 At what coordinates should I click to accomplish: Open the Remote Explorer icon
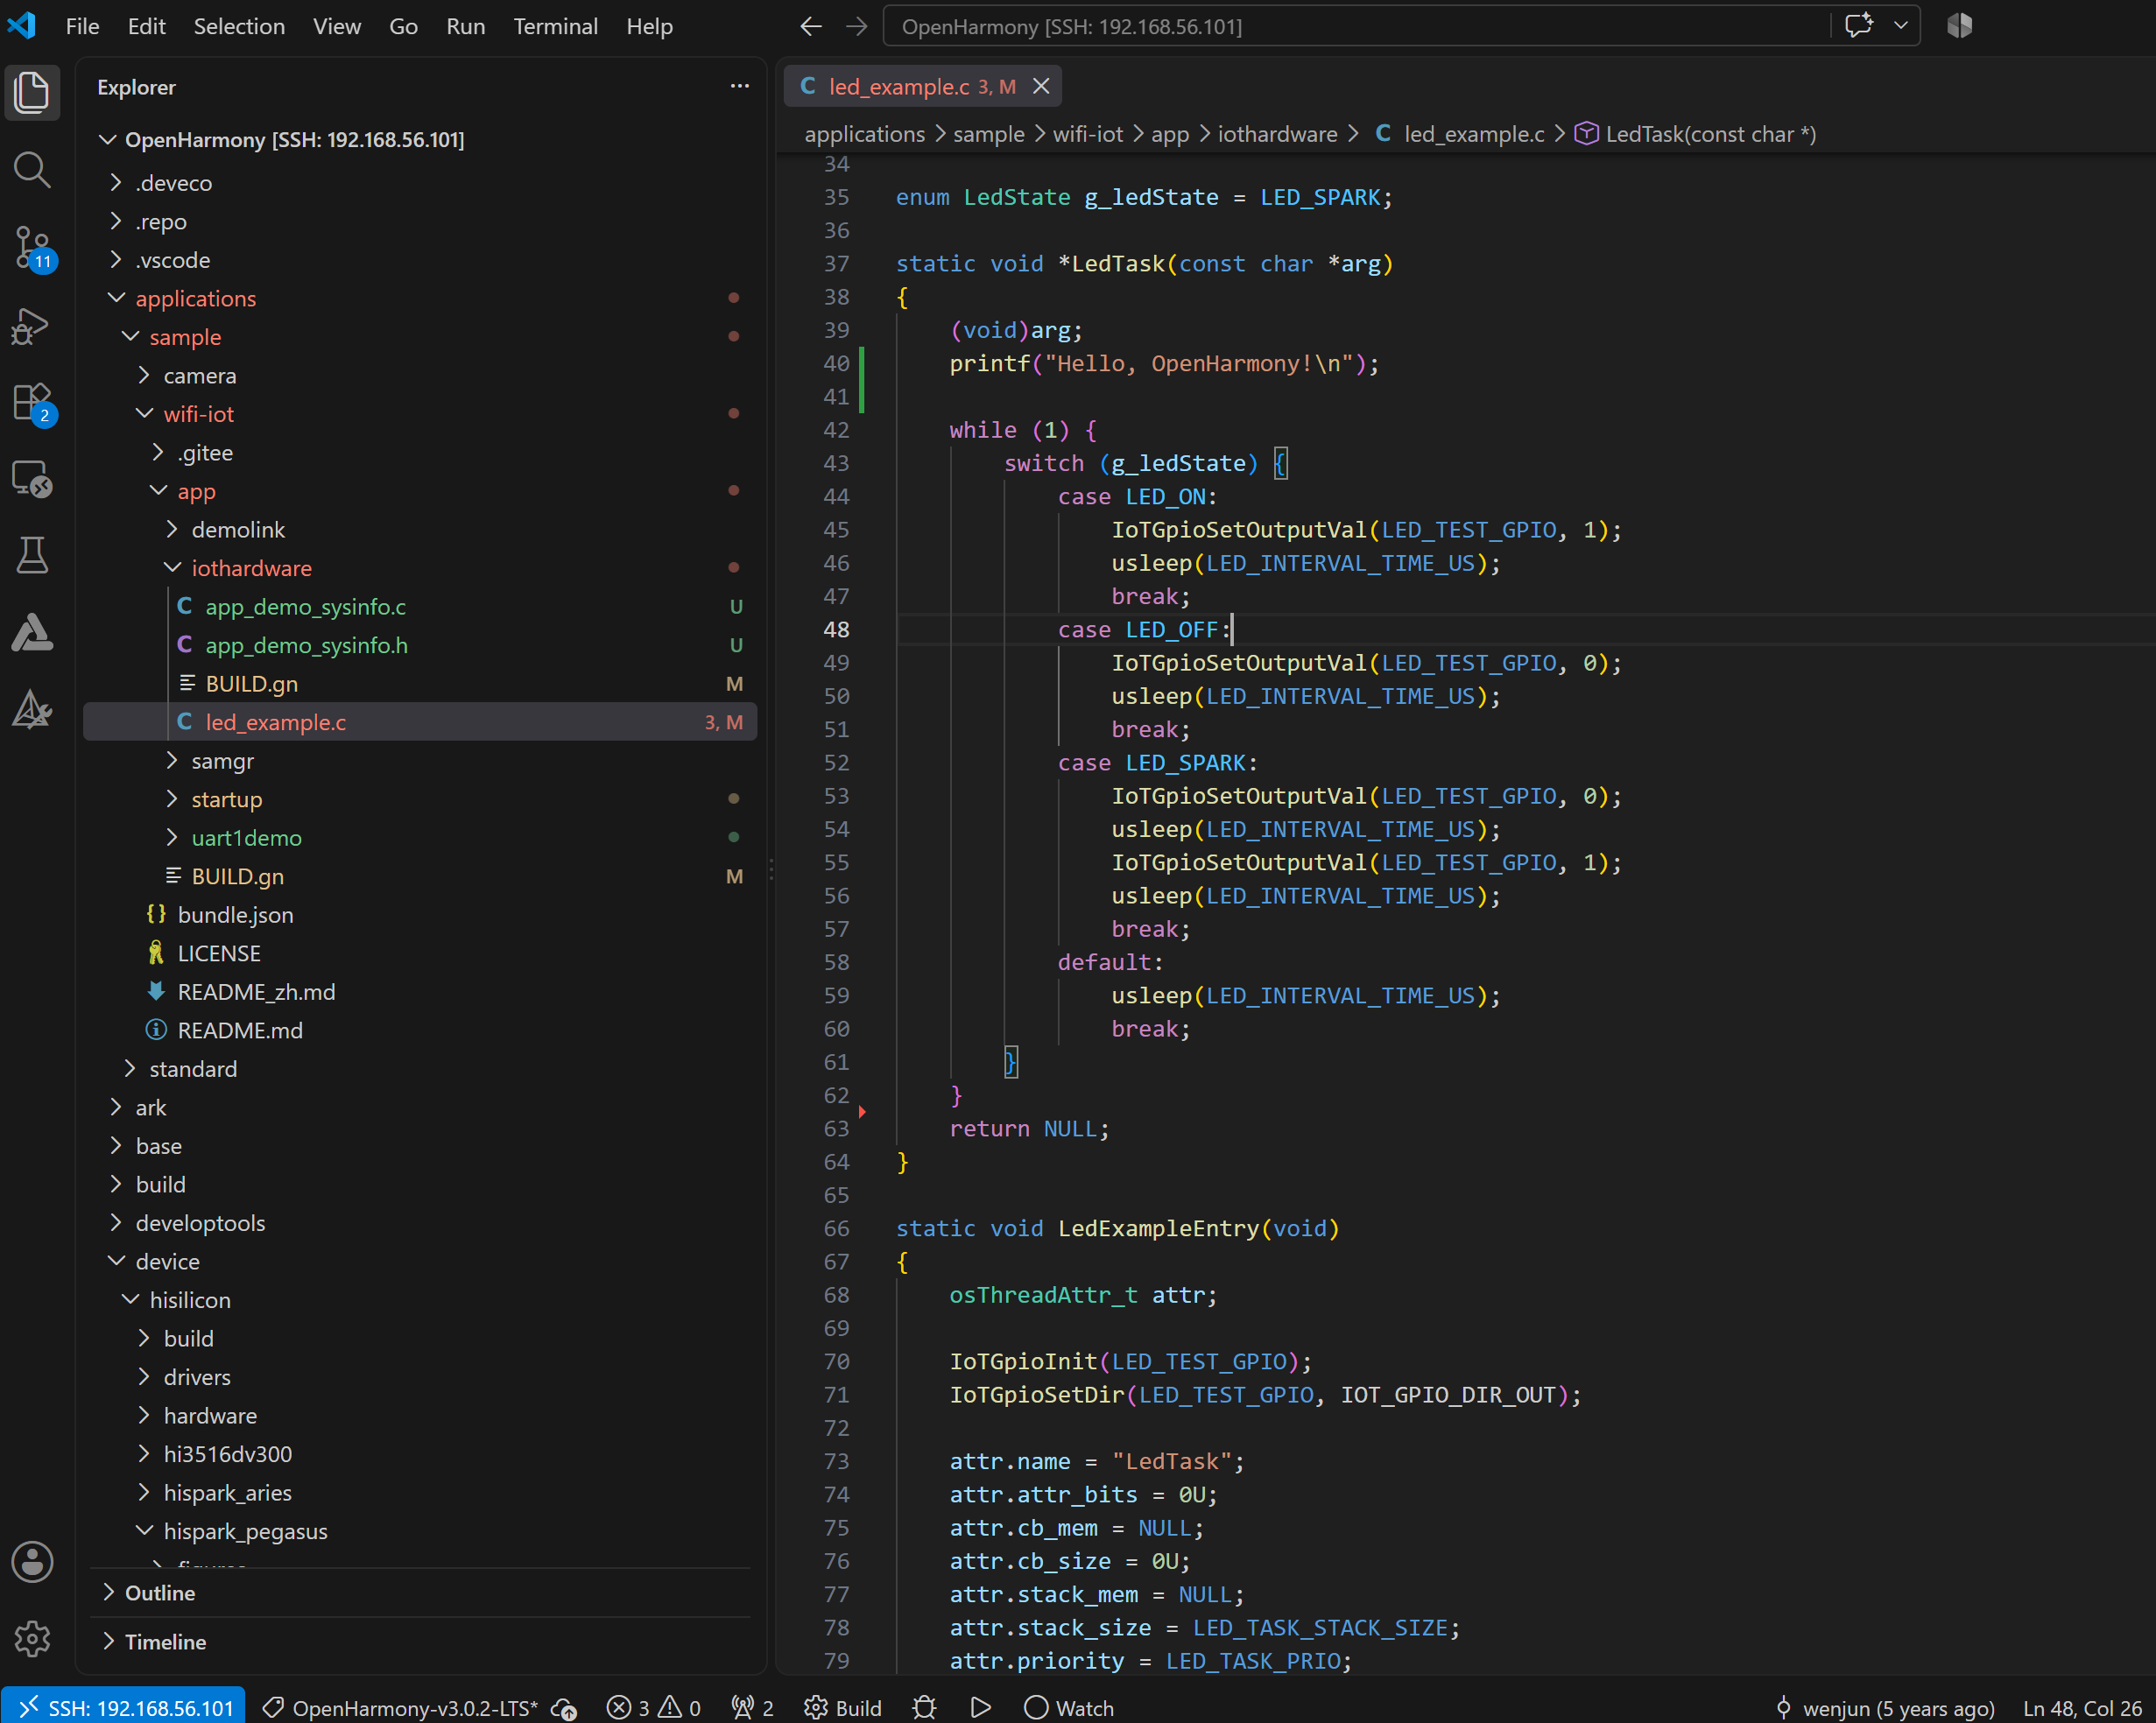click(x=32, y=479)
